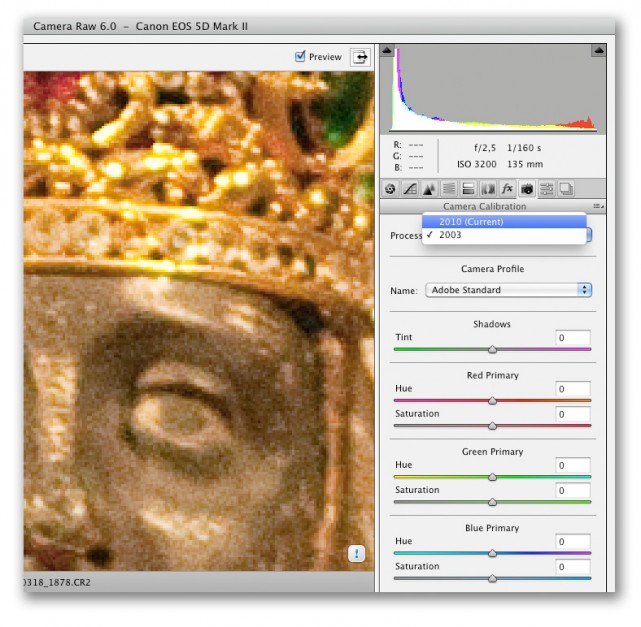Click the Camera Calibration panel title
Viewport: 641px width, 627px height.
[x=485, y=206]
